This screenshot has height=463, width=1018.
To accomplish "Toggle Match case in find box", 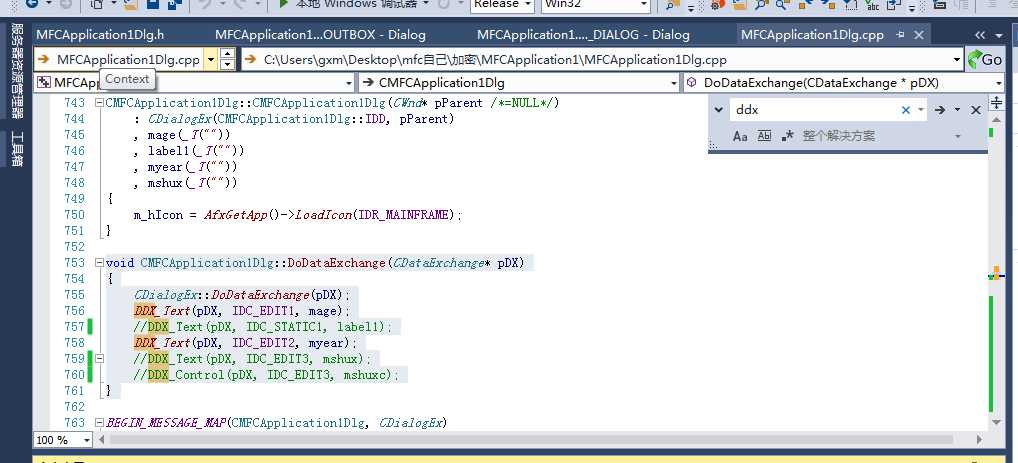I will click(x=739, y=136).
